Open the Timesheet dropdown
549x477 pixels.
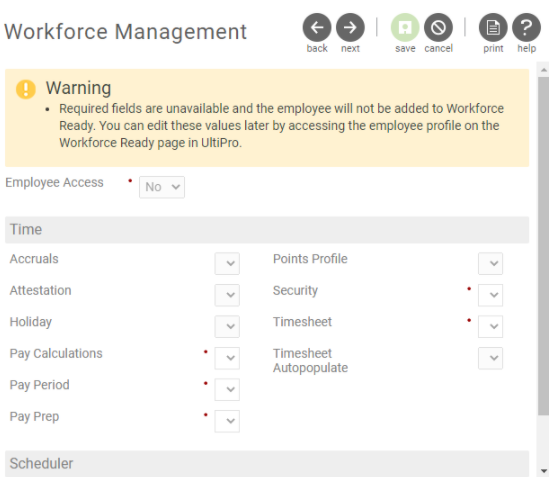pyautogui.click(x=491, y=326)
